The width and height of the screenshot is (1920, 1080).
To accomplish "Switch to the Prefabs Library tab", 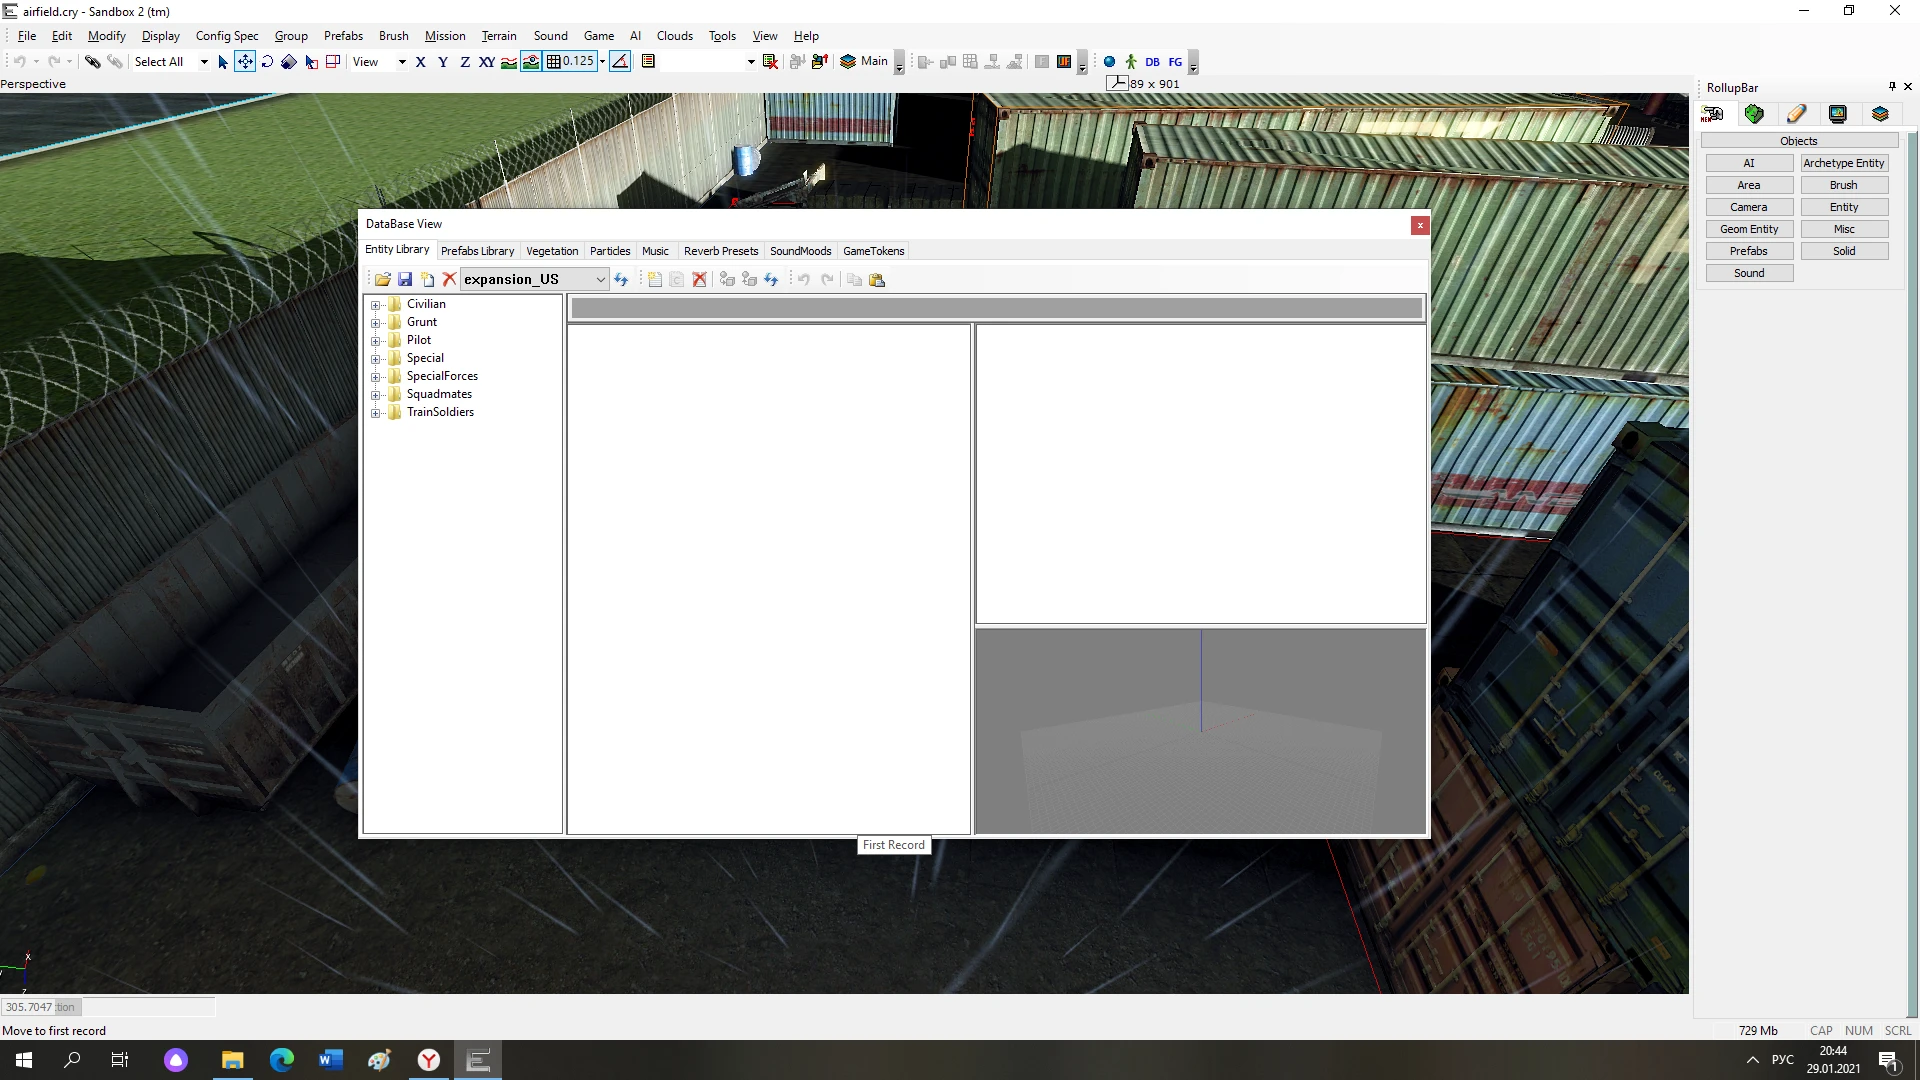I will pos(477,251).
